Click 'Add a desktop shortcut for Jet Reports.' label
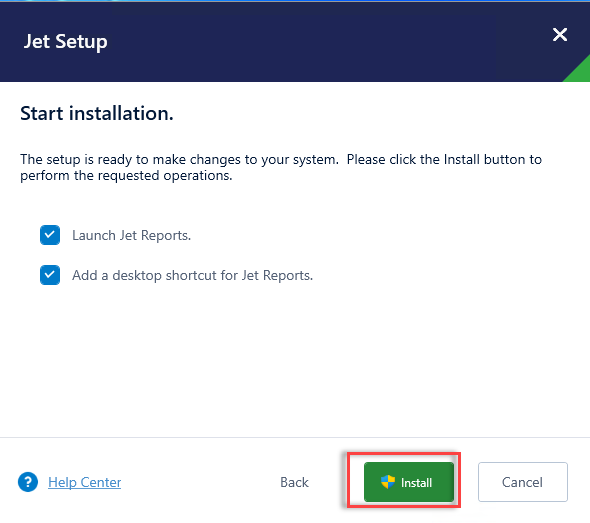The width and height of the screenshot is (590, 523). pyautogui.click(x=193, y=275)
